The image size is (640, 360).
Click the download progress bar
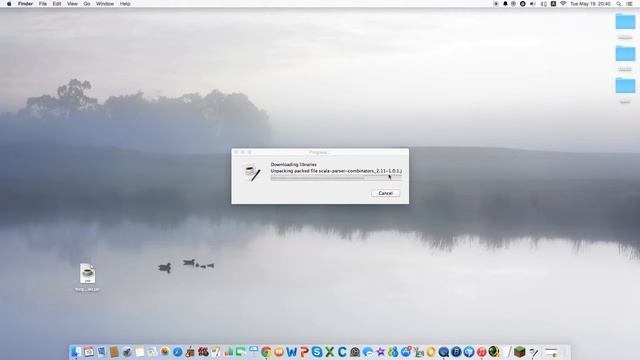tap(336, 178)
